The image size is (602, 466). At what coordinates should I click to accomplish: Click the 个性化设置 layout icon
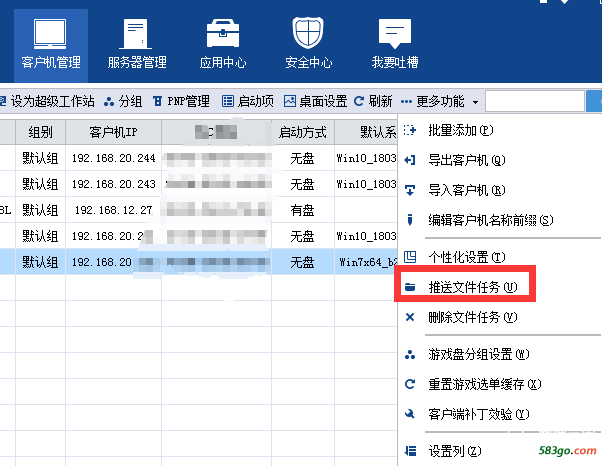pyautogui.click(x=410, y=256)
